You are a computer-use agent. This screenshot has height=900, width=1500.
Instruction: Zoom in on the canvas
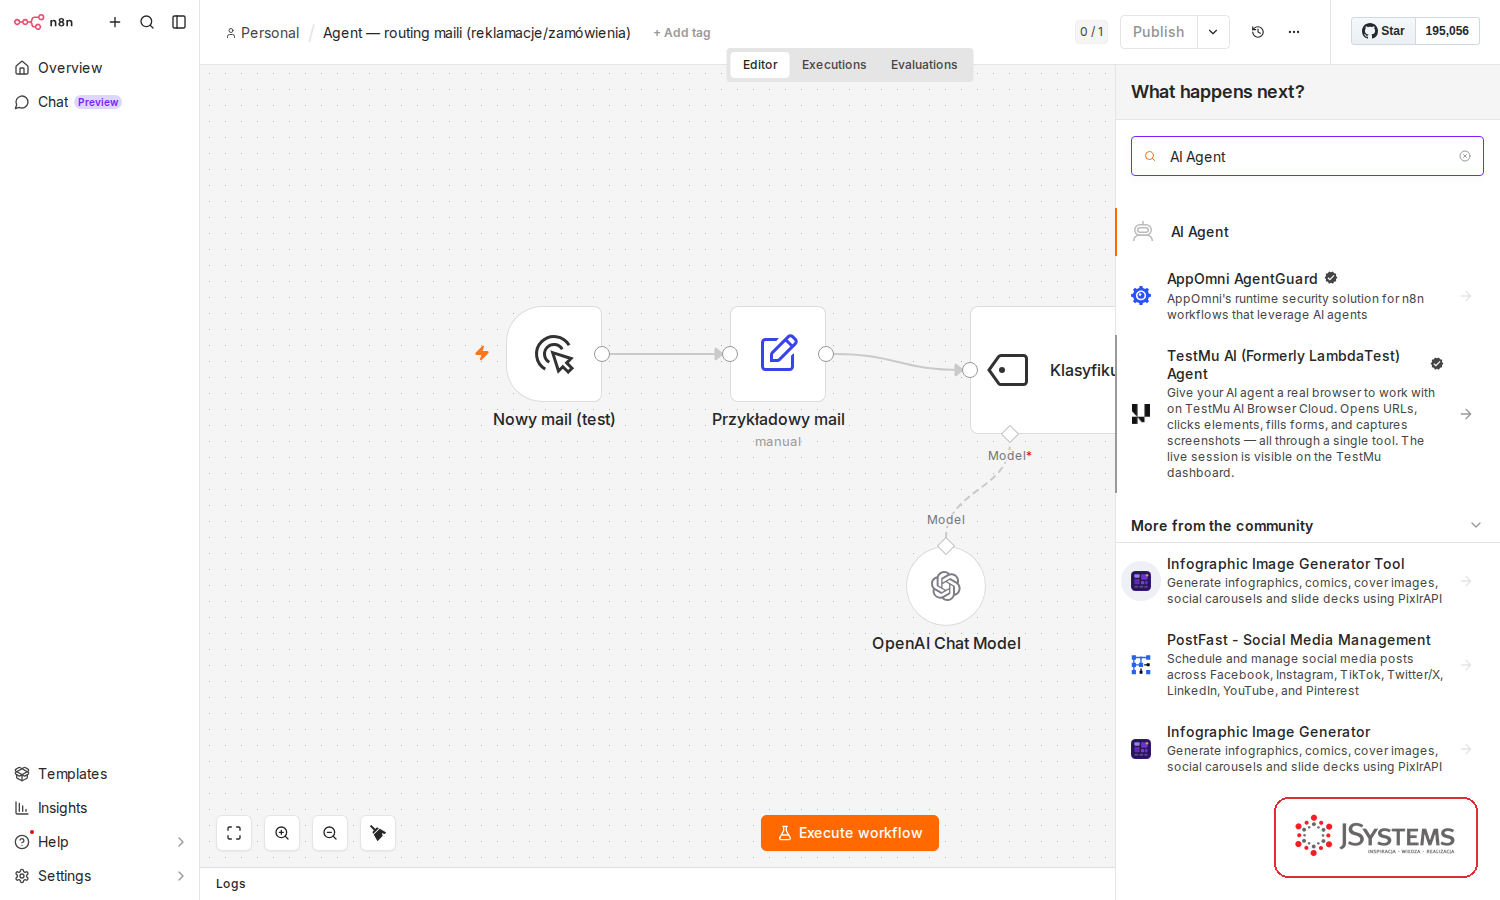282,833
